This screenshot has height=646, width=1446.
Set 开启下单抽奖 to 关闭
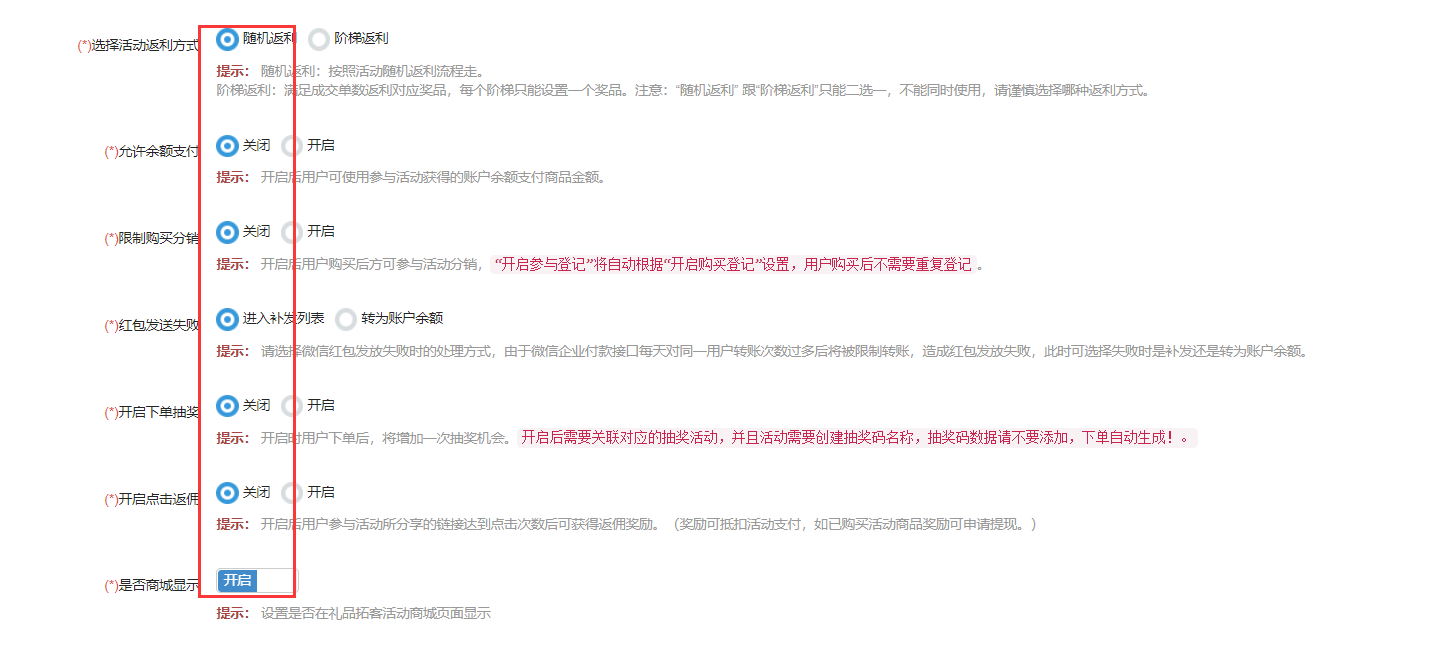pos(228,406)
